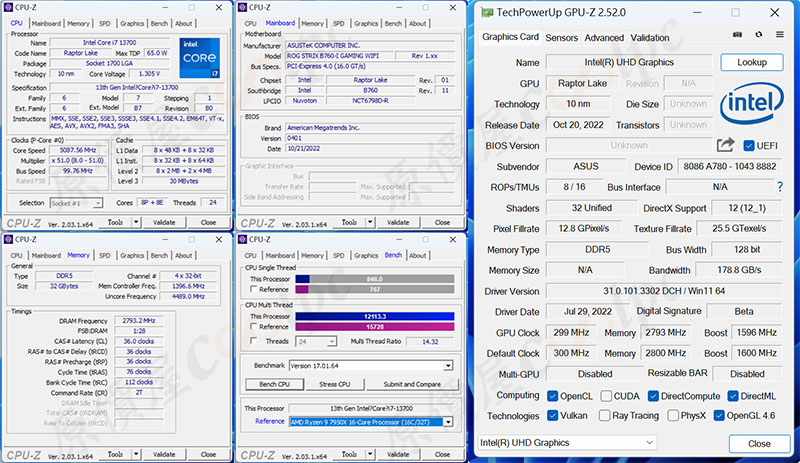This screenshot has height=463, width=800.
Task: Click the single thread This Processor bar 846.0
Action: point(374,279)
